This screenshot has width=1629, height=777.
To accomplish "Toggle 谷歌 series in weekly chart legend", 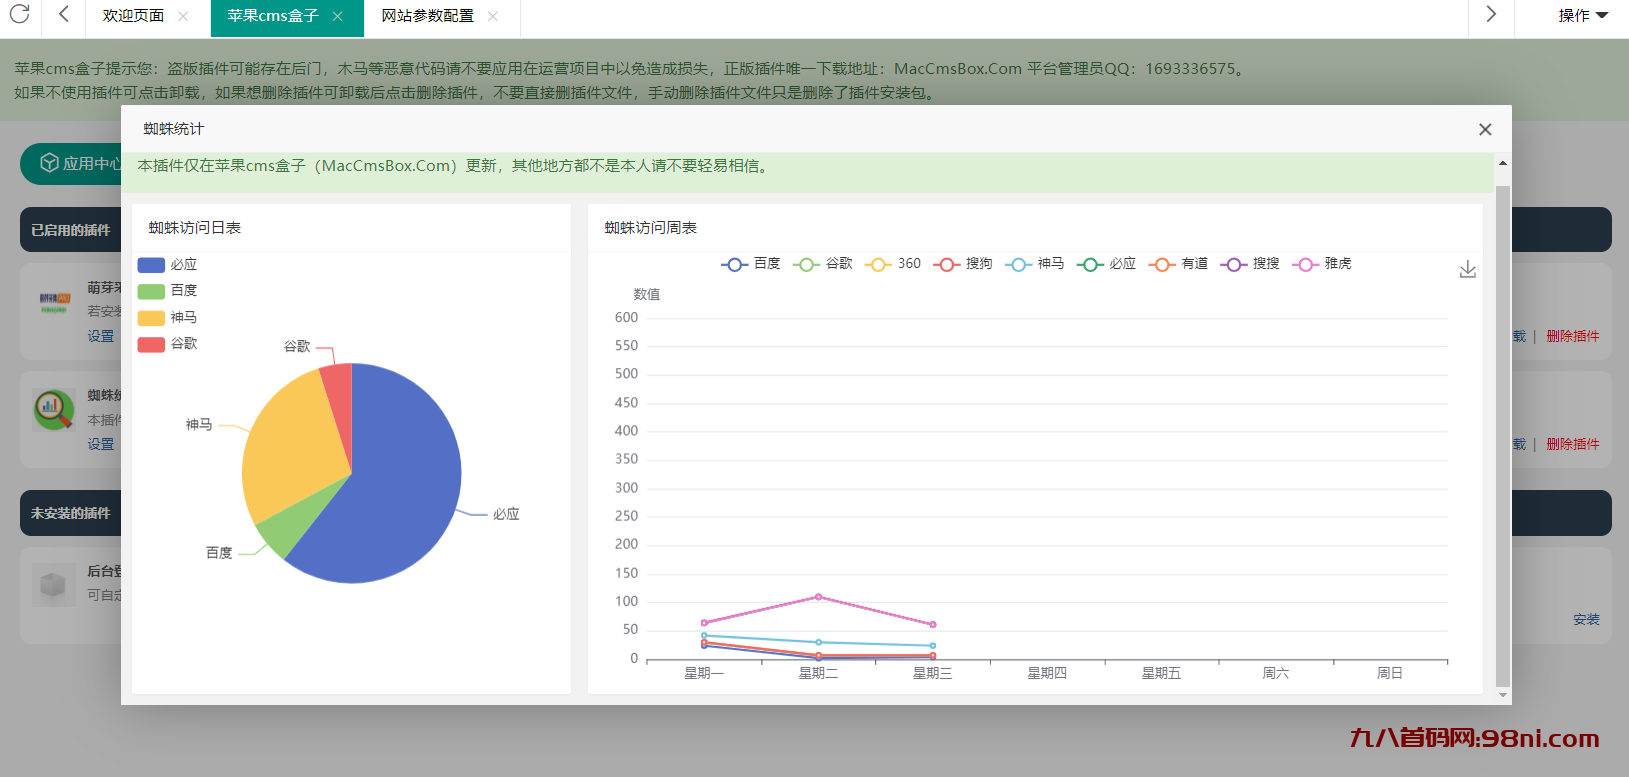I will click(823, 264).
